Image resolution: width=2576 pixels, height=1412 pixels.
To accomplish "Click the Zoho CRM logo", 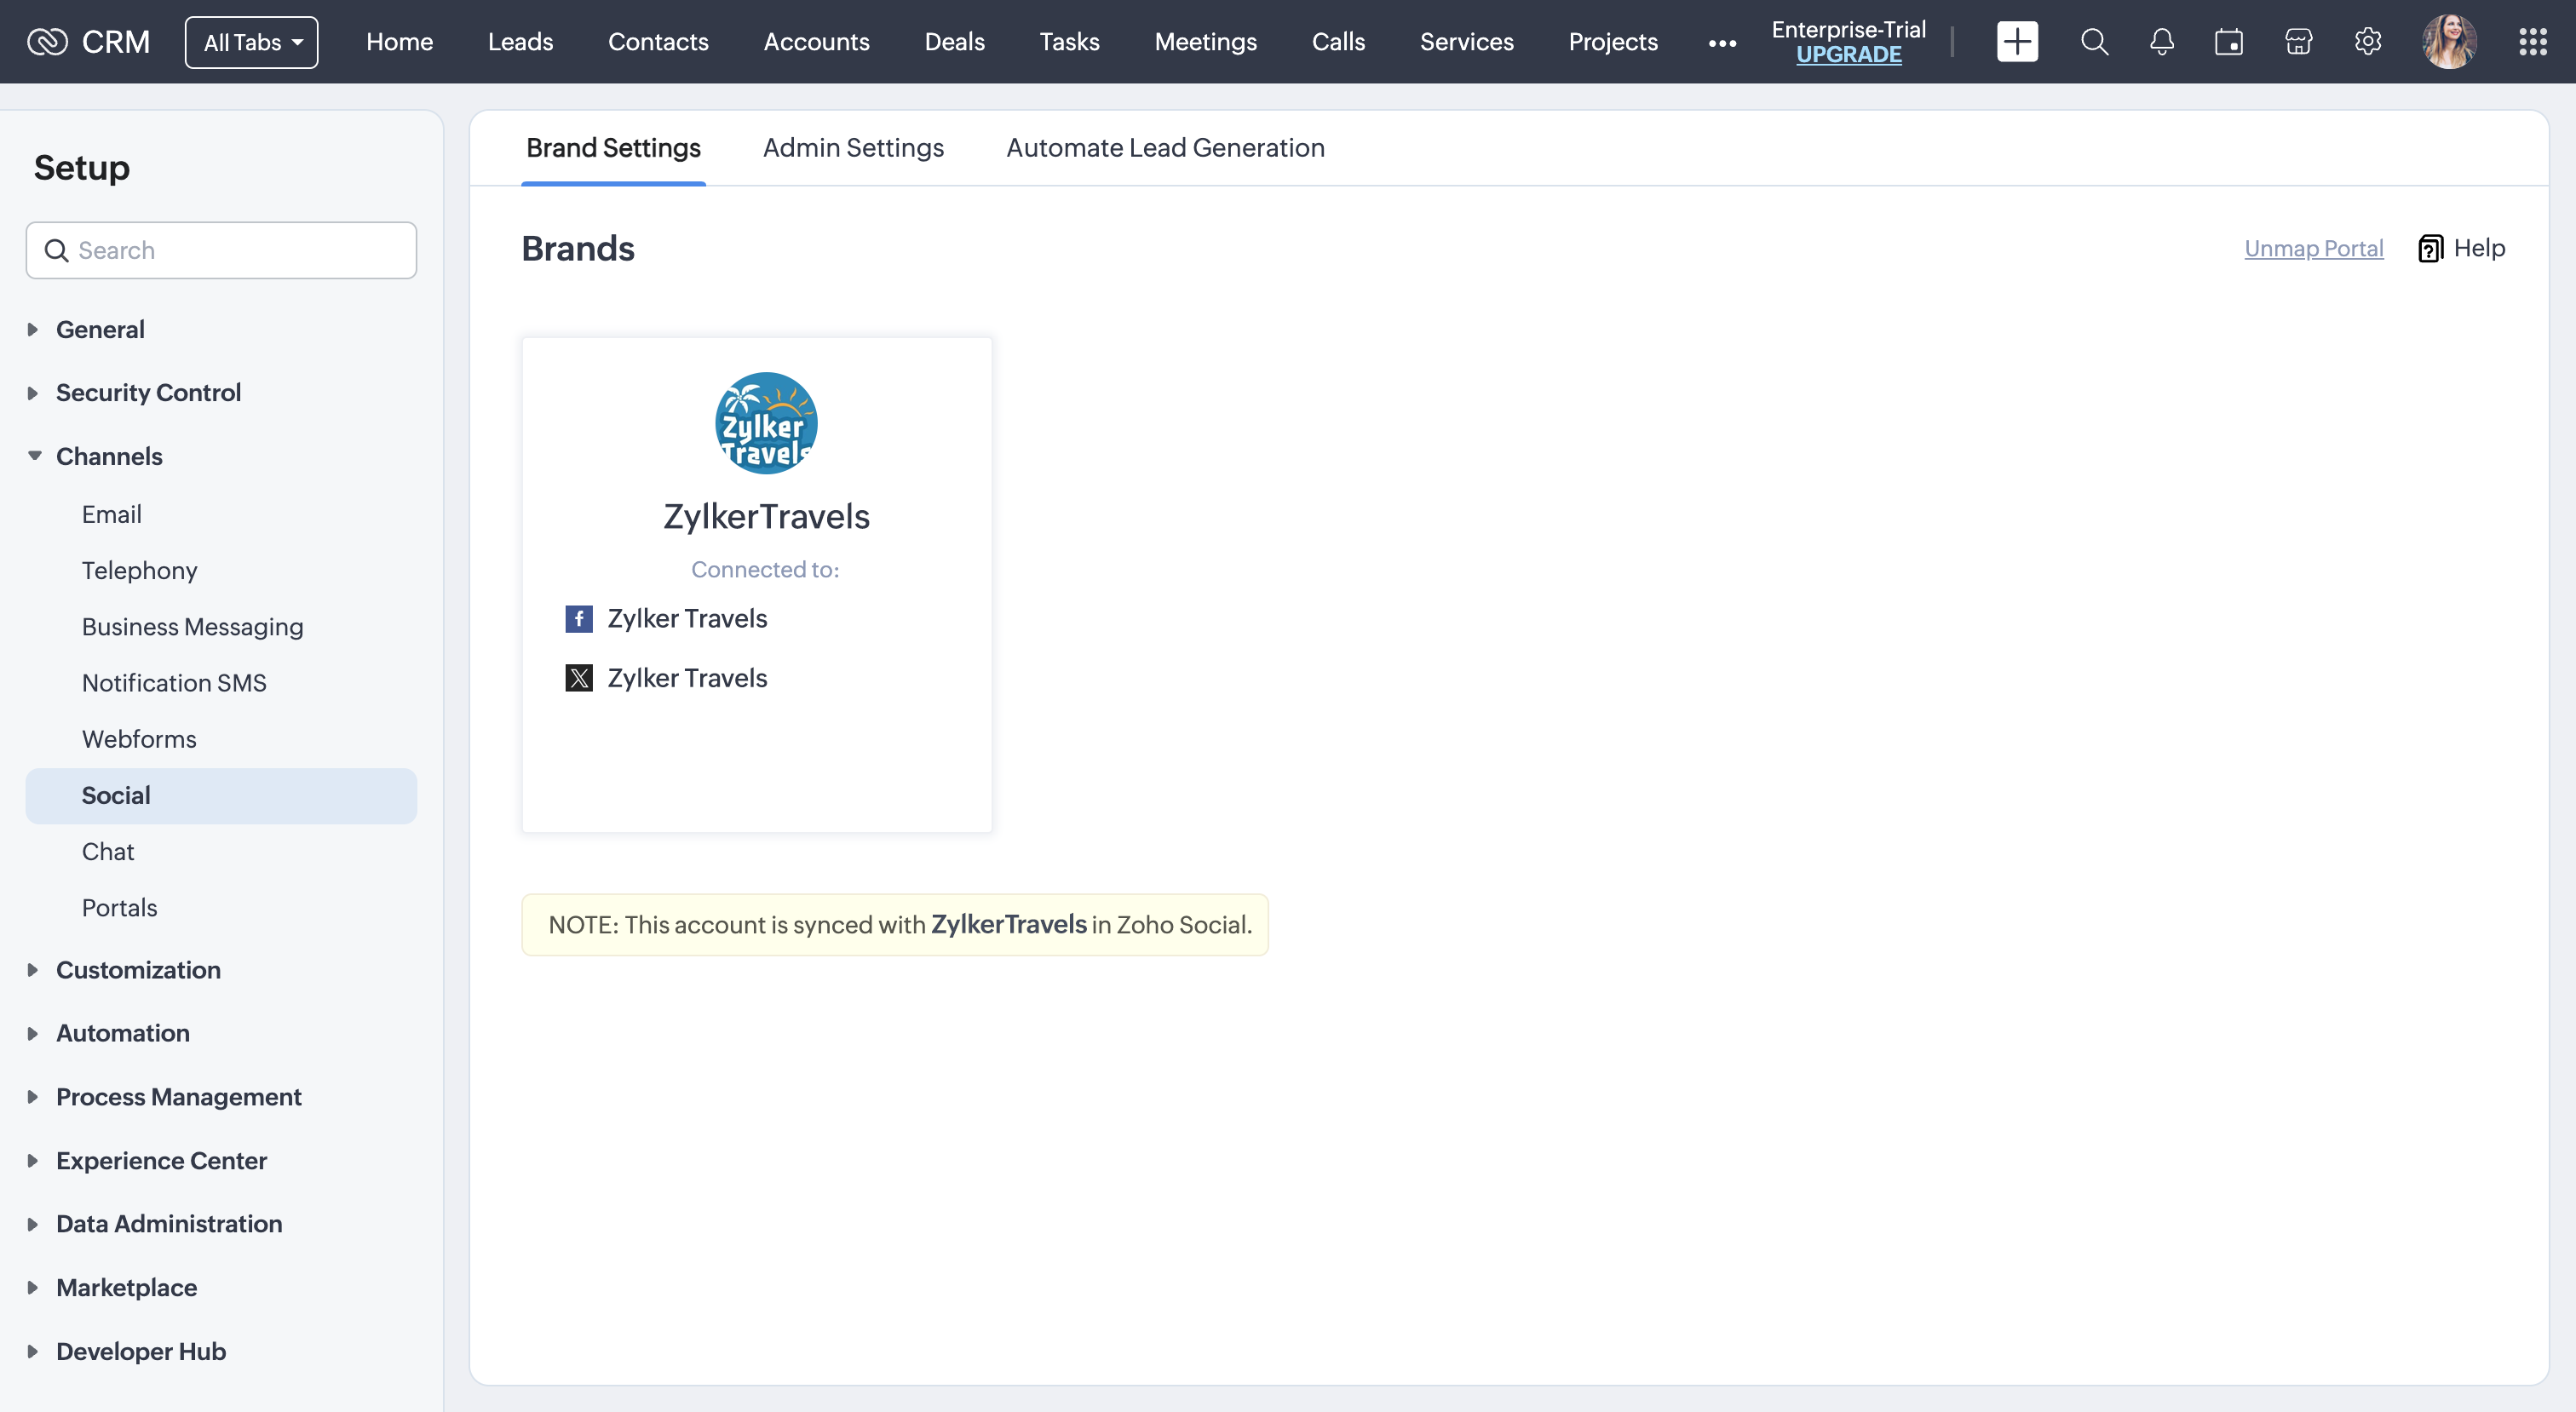I will pyautogui.click(x=88, y=41).
